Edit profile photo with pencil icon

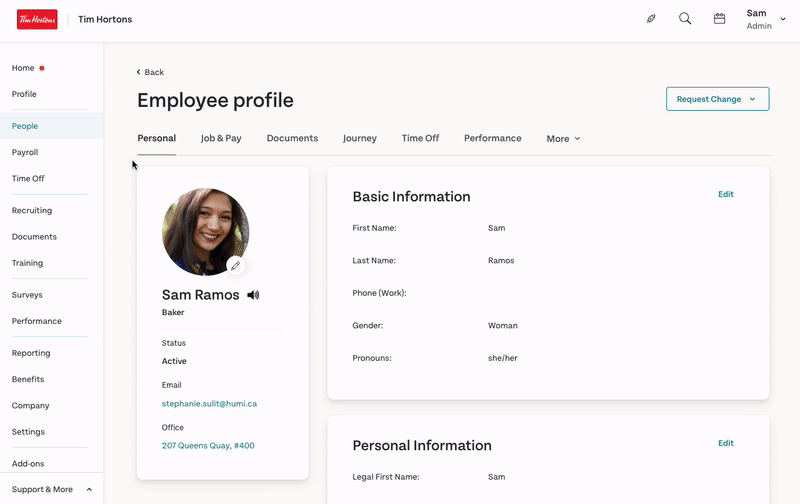click(235, 266)
